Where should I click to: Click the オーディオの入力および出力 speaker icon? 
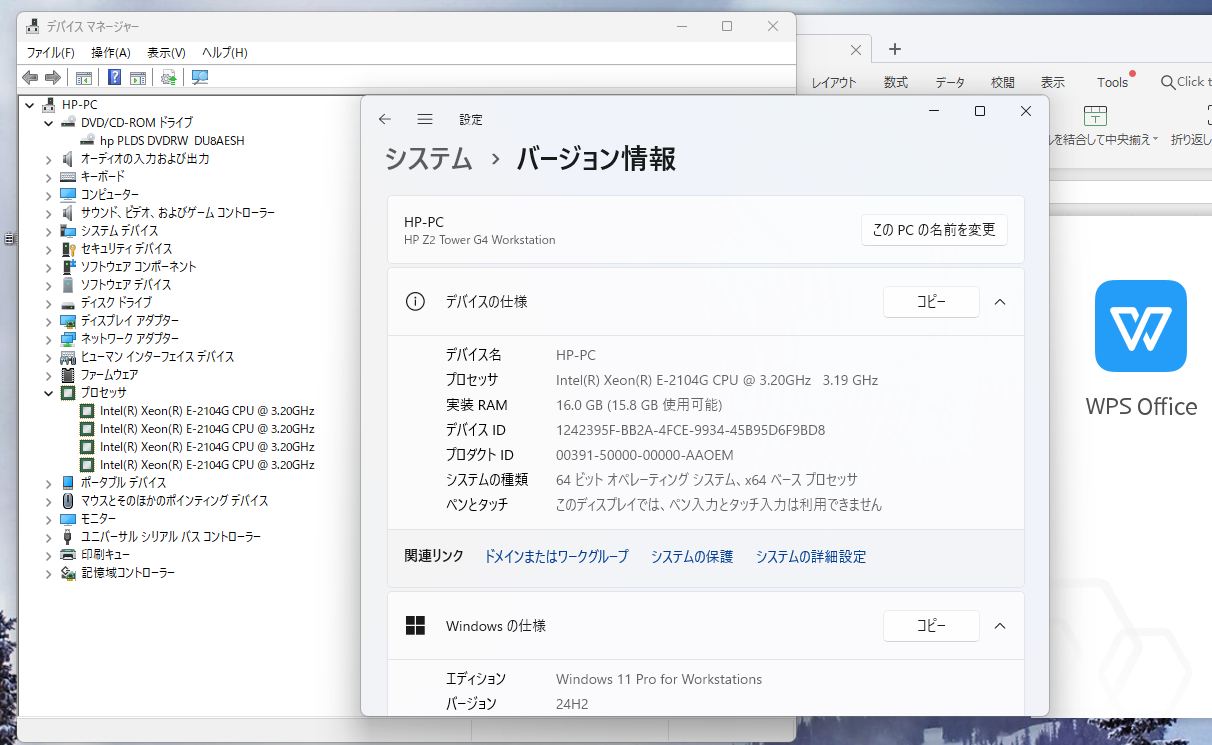point(68,158)
